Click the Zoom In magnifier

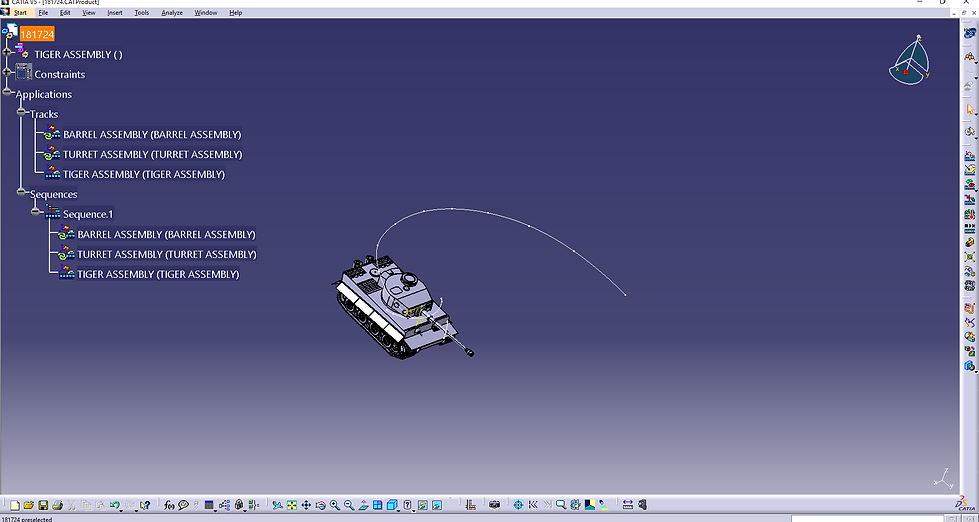click(x=335, y=505)
